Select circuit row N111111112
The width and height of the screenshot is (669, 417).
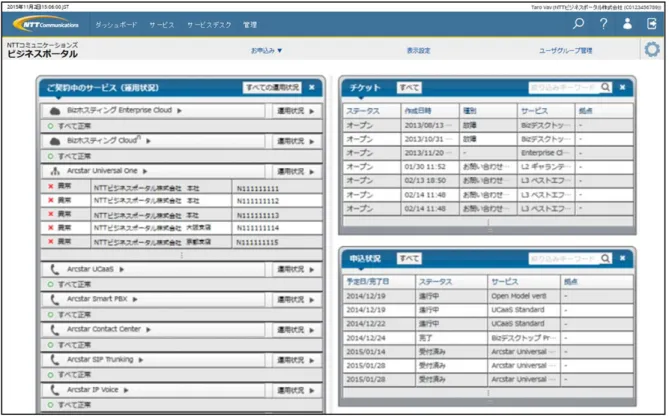click(182, 200)
